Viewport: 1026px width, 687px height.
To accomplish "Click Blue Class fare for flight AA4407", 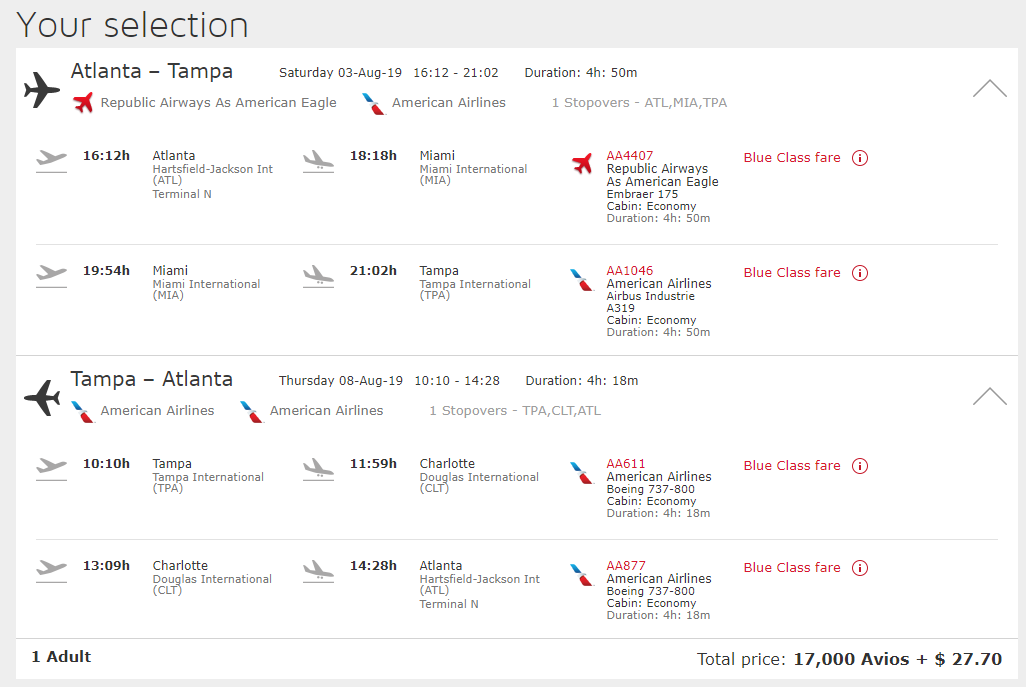I will click(x=792, y=158).
